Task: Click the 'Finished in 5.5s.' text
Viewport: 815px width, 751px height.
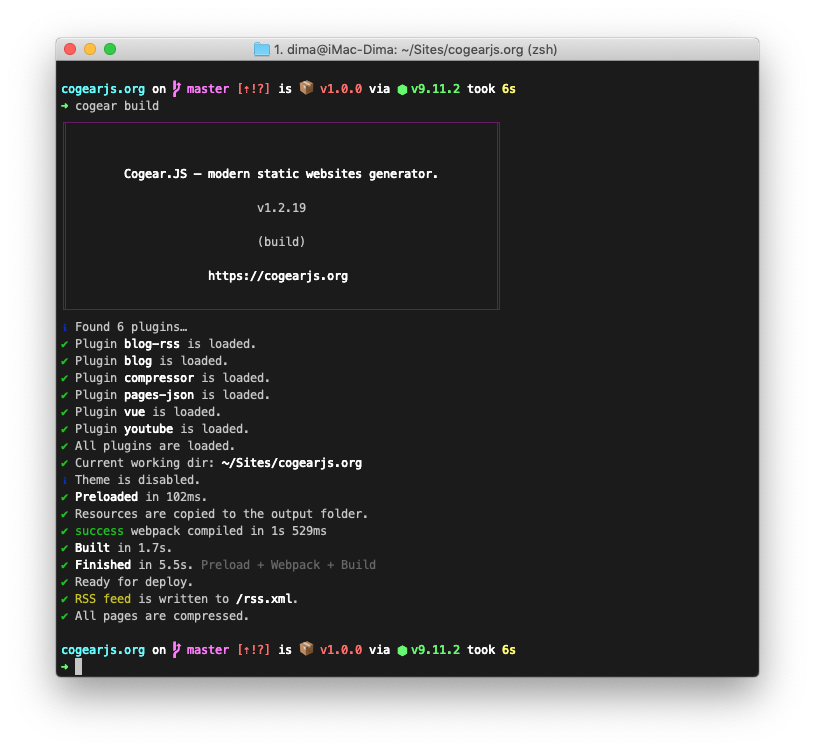Action: point(134,565)
